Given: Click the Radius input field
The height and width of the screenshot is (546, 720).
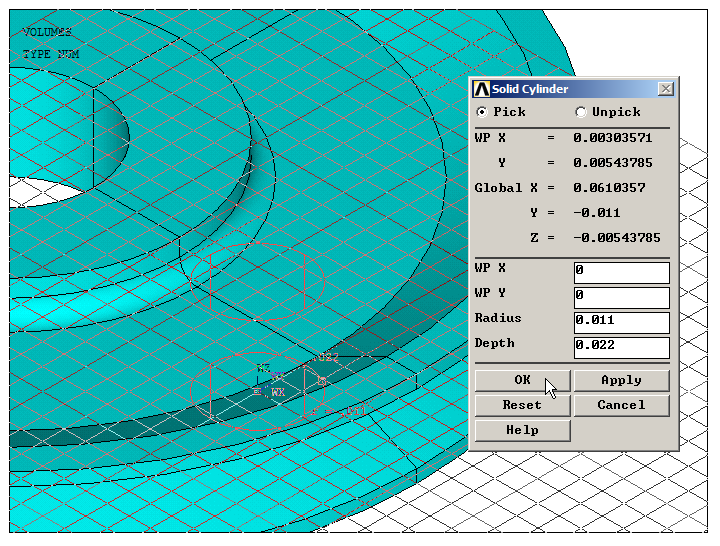Looking at the screenshot, I should [x=622, y=323].
